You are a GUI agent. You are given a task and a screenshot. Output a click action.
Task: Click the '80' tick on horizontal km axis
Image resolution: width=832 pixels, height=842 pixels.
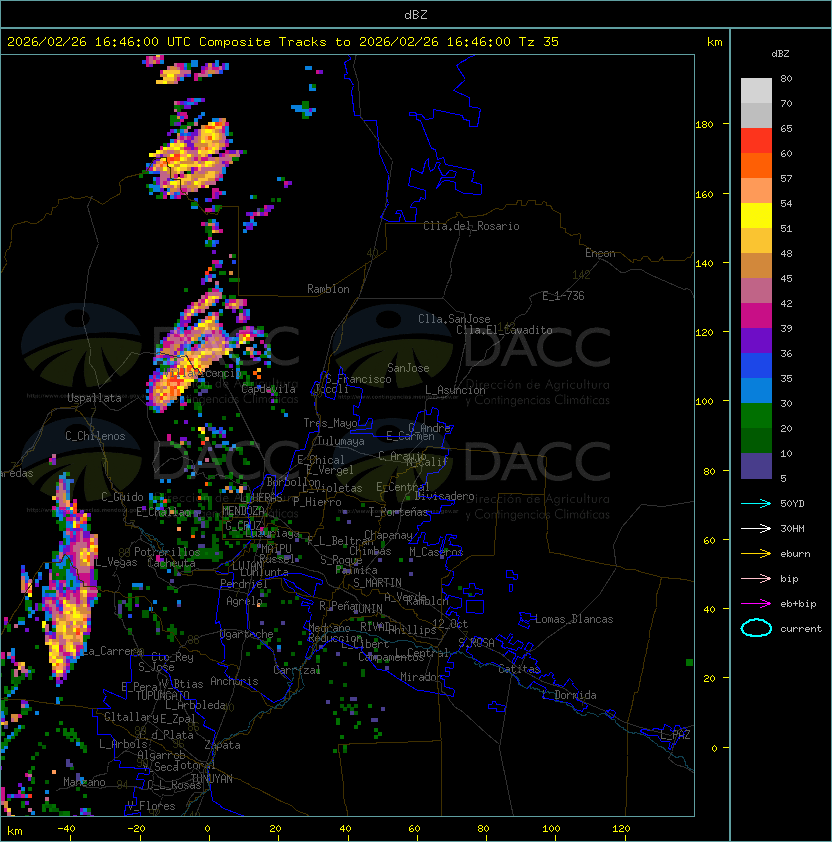pos(483,829)
